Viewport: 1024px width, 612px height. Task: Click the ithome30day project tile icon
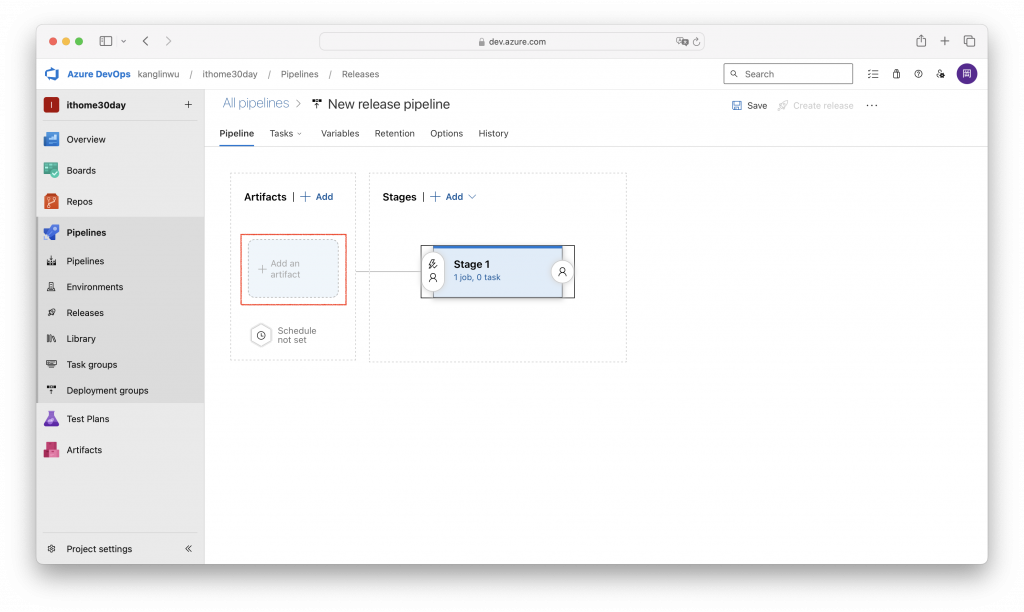52,105
